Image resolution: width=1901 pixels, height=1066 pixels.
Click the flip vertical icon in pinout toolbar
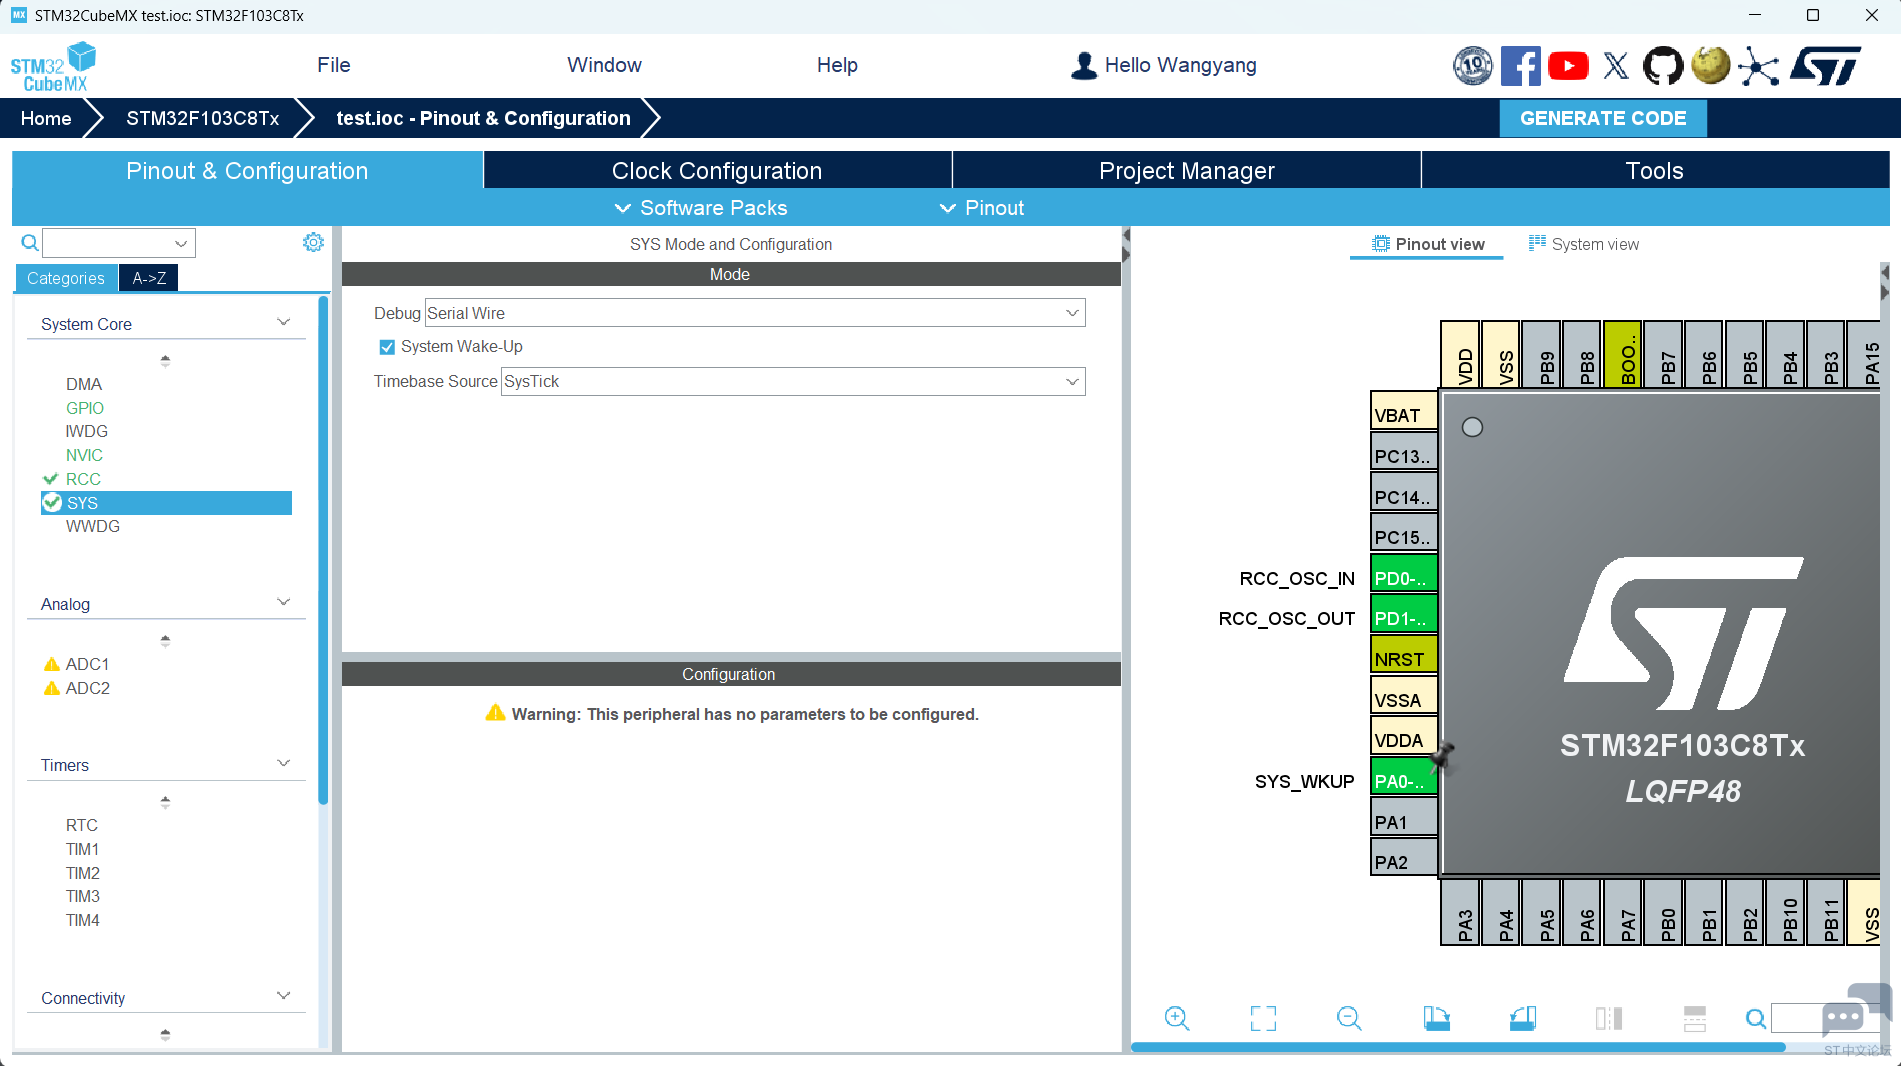pos(1695,1018)
